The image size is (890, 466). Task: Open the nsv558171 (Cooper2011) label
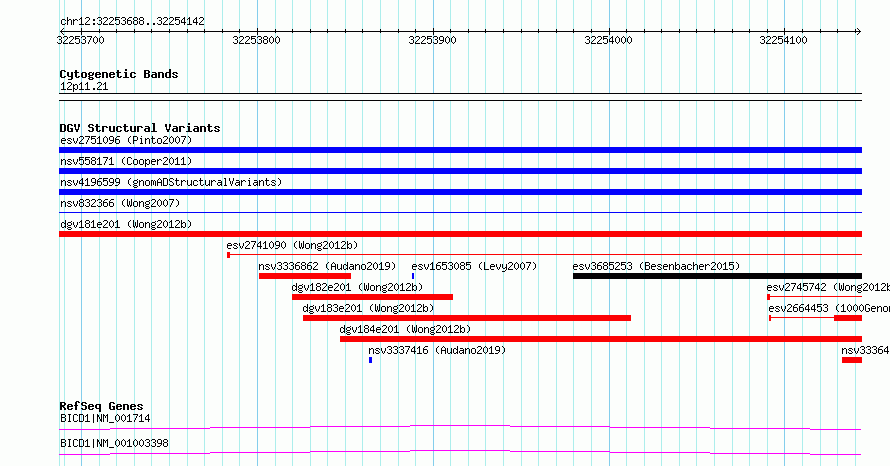point(126,161)
